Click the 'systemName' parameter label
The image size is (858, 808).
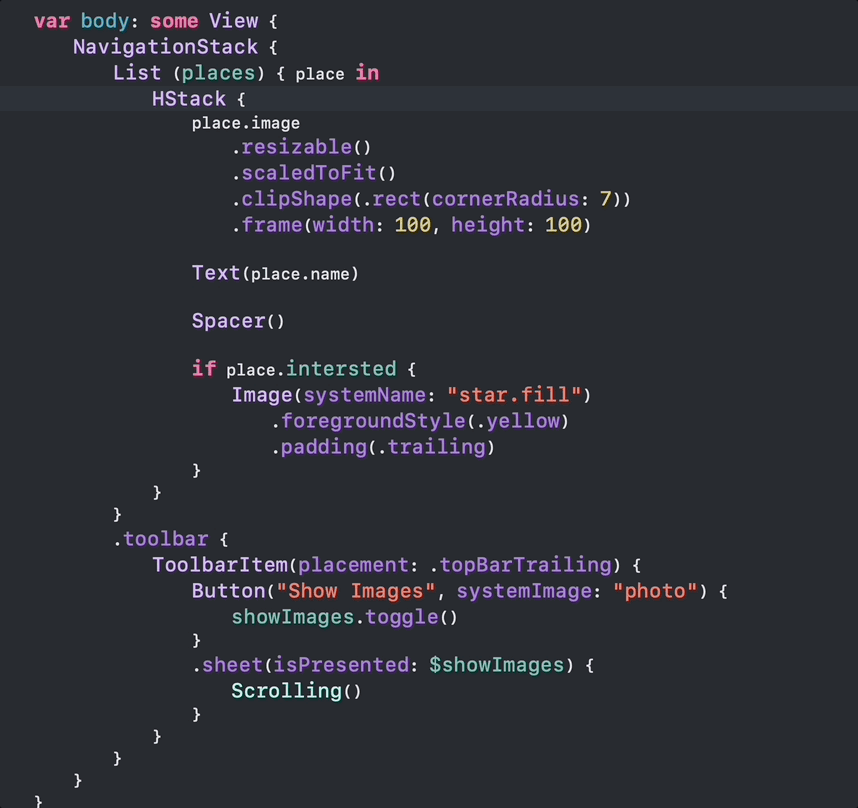364,395
